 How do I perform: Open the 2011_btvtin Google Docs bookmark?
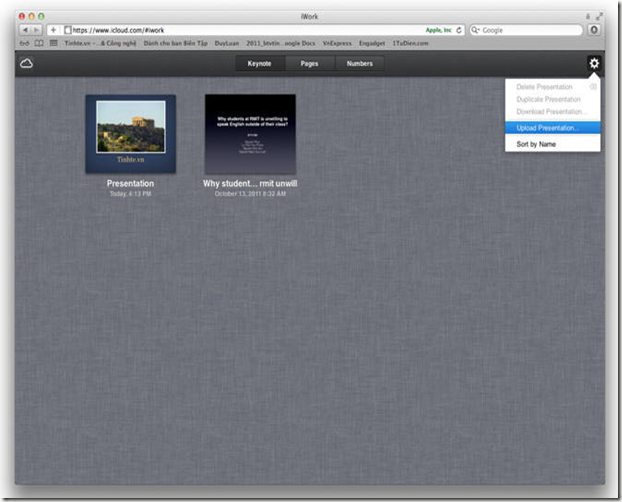(x=281, y=43)
